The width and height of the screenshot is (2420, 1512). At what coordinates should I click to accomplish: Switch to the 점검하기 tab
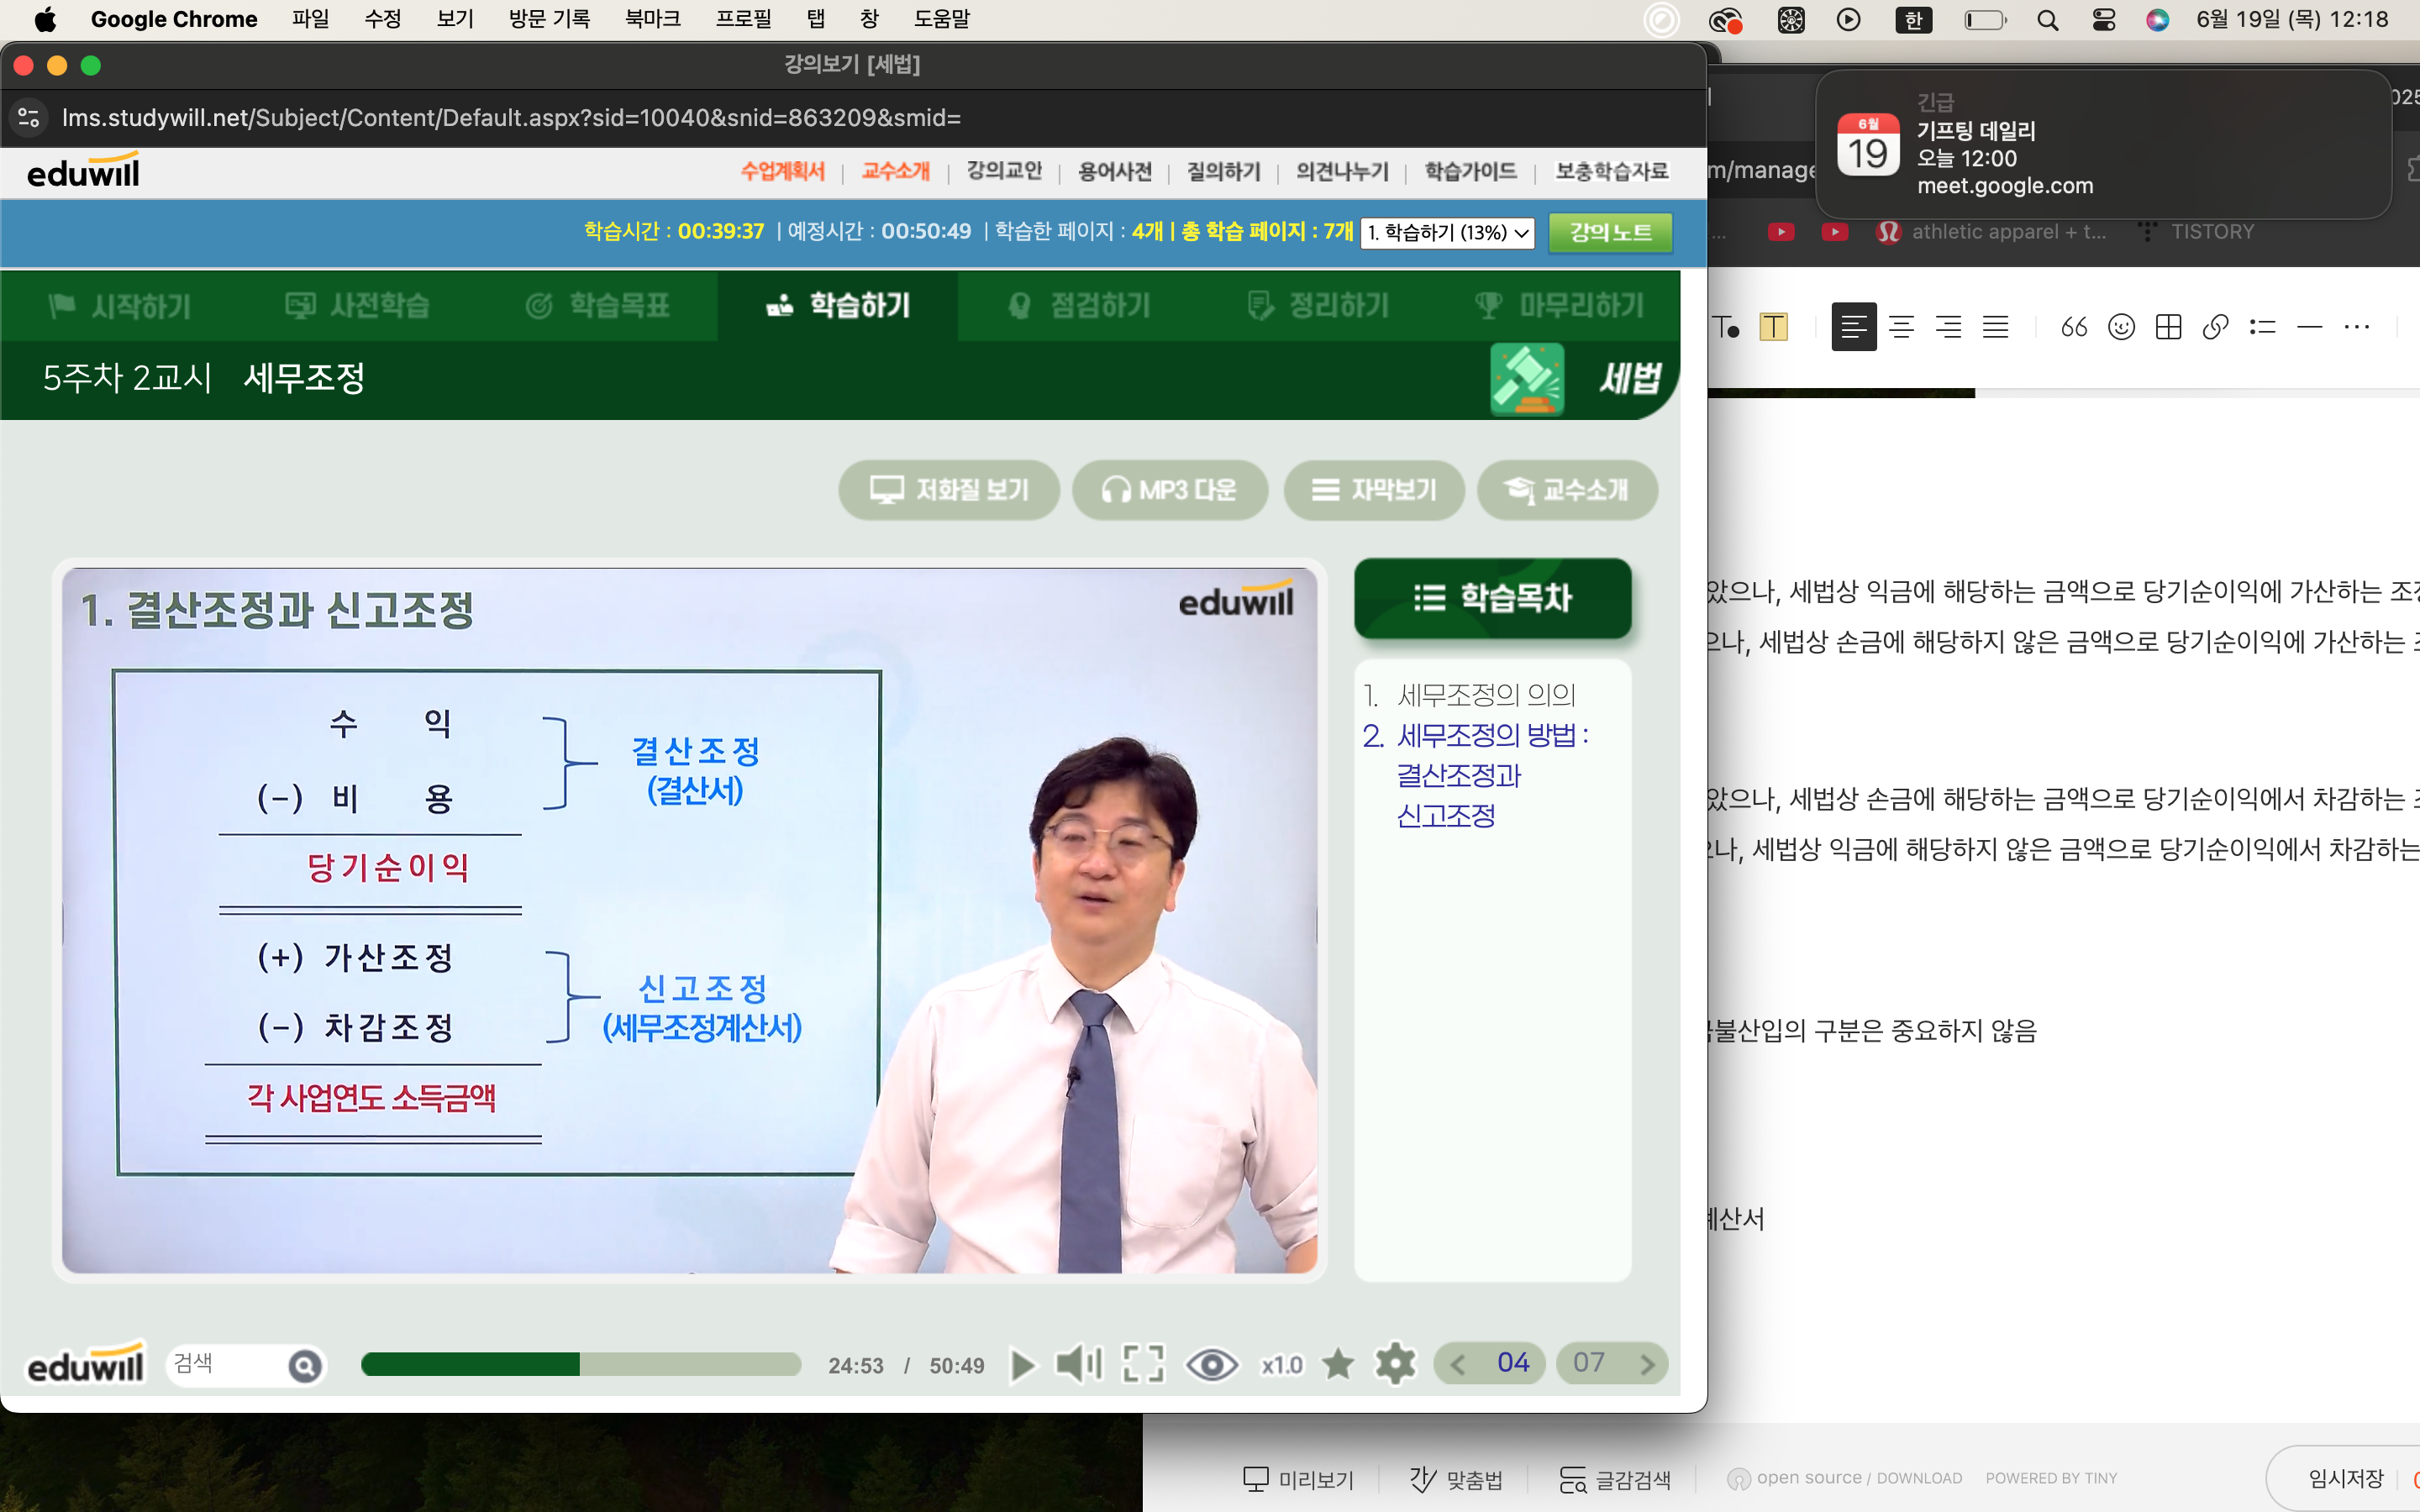1080,306
